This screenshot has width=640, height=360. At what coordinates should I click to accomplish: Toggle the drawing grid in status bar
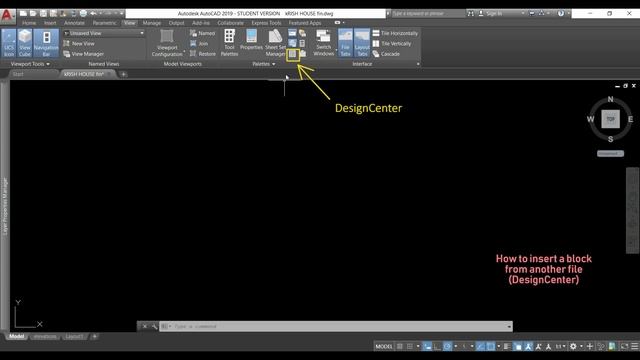400,347
